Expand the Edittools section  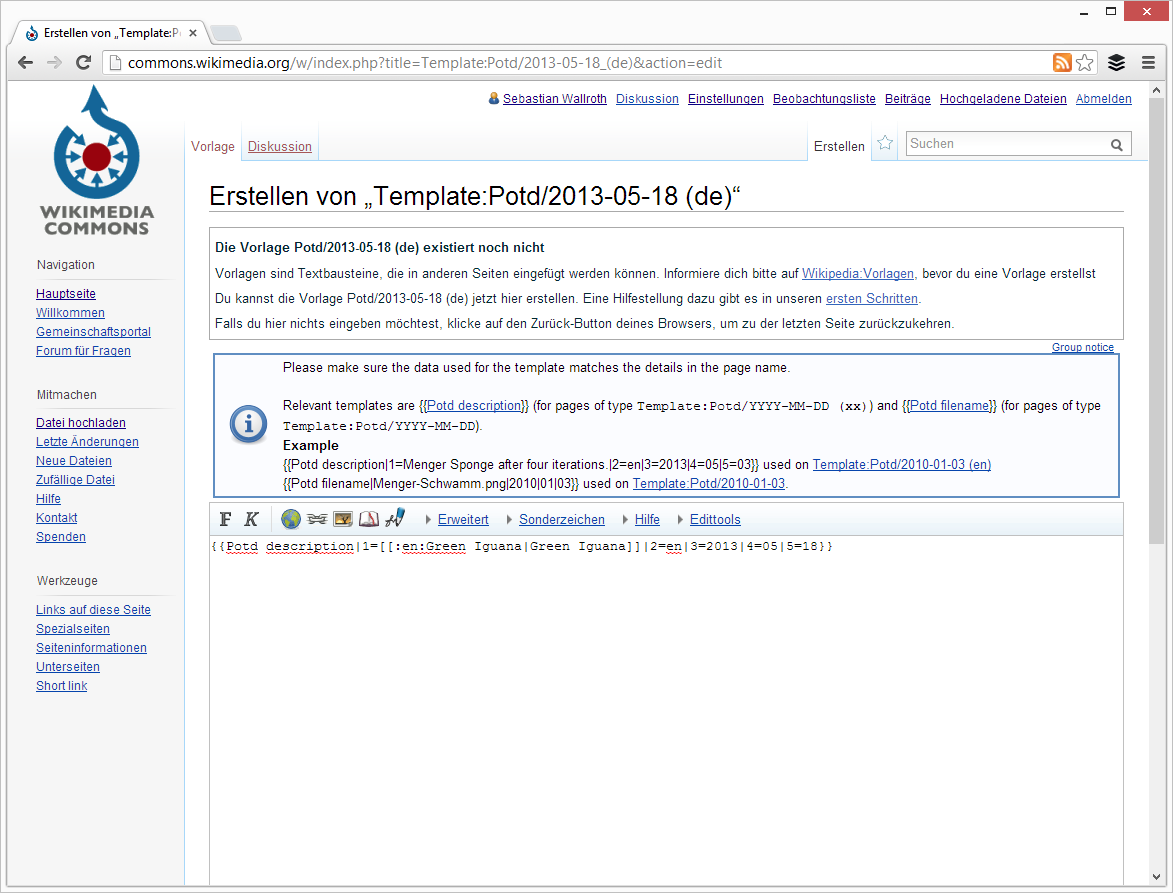point(714,520)
